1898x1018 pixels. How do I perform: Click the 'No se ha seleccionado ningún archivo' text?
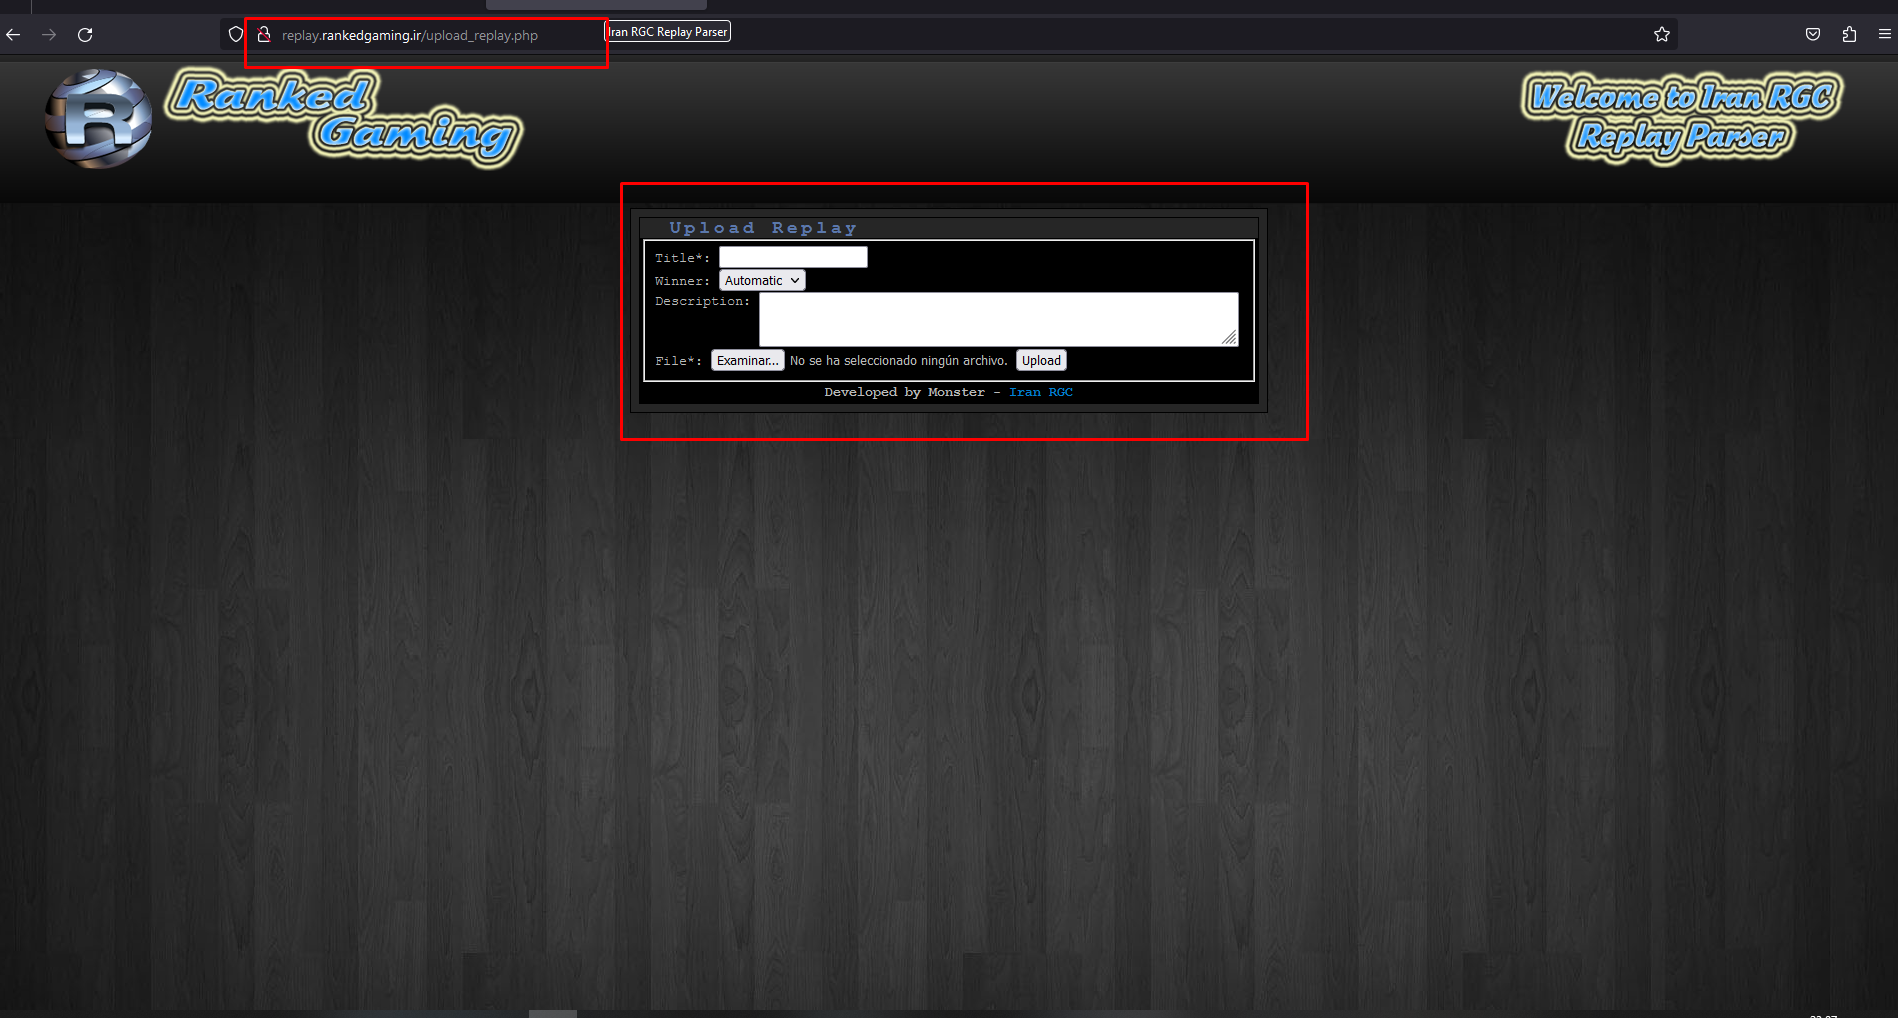point(899,361)
